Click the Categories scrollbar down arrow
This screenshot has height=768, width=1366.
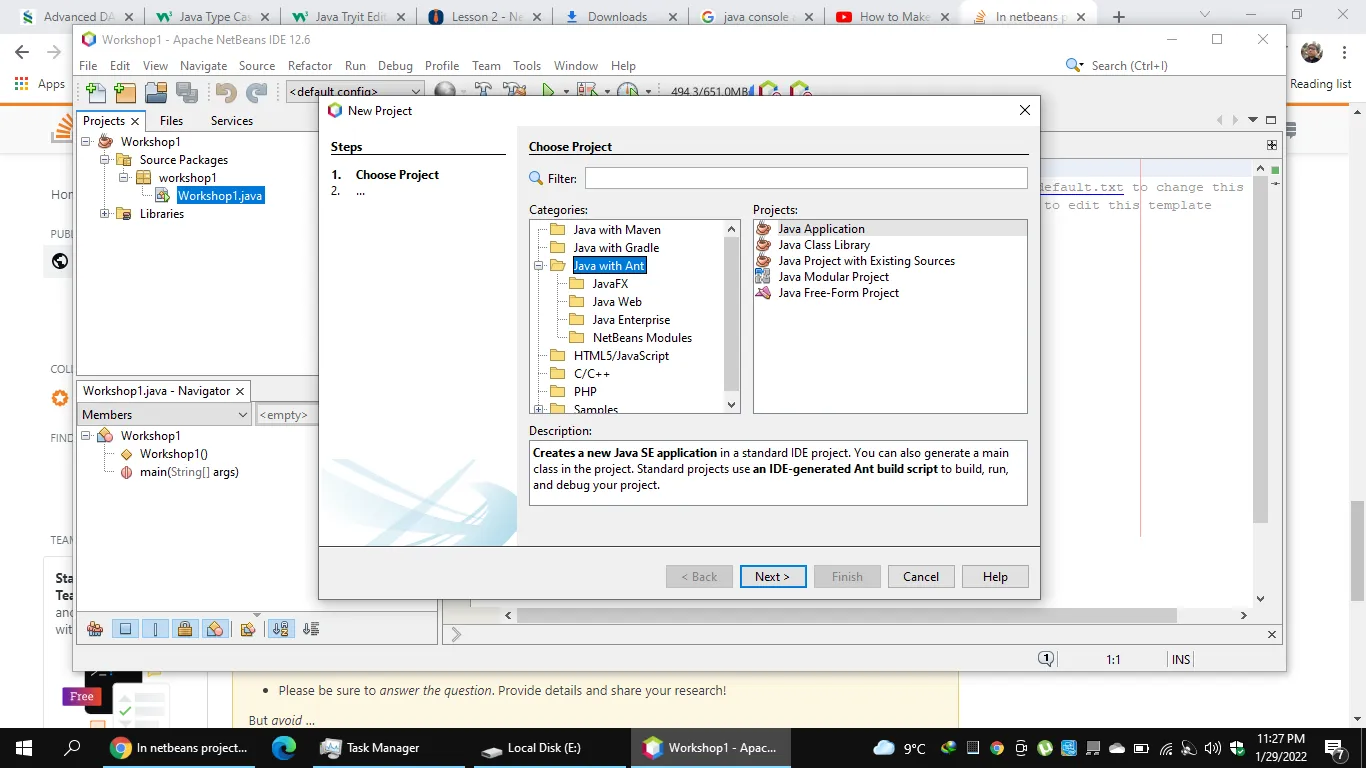[x=732, y=405]
